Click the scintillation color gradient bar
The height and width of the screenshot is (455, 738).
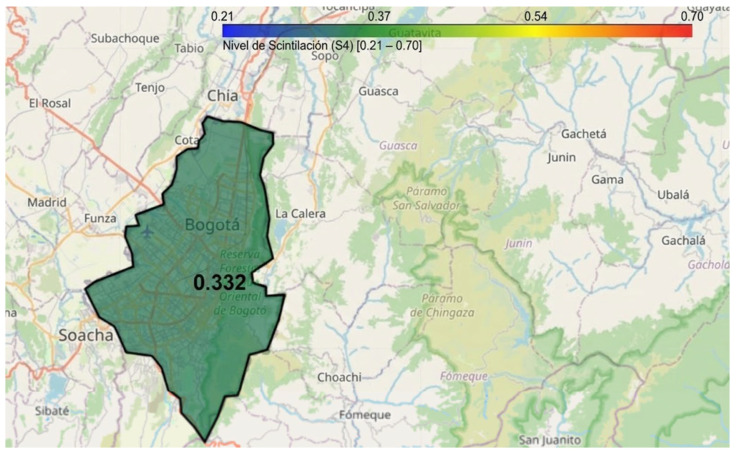point(457,31)
